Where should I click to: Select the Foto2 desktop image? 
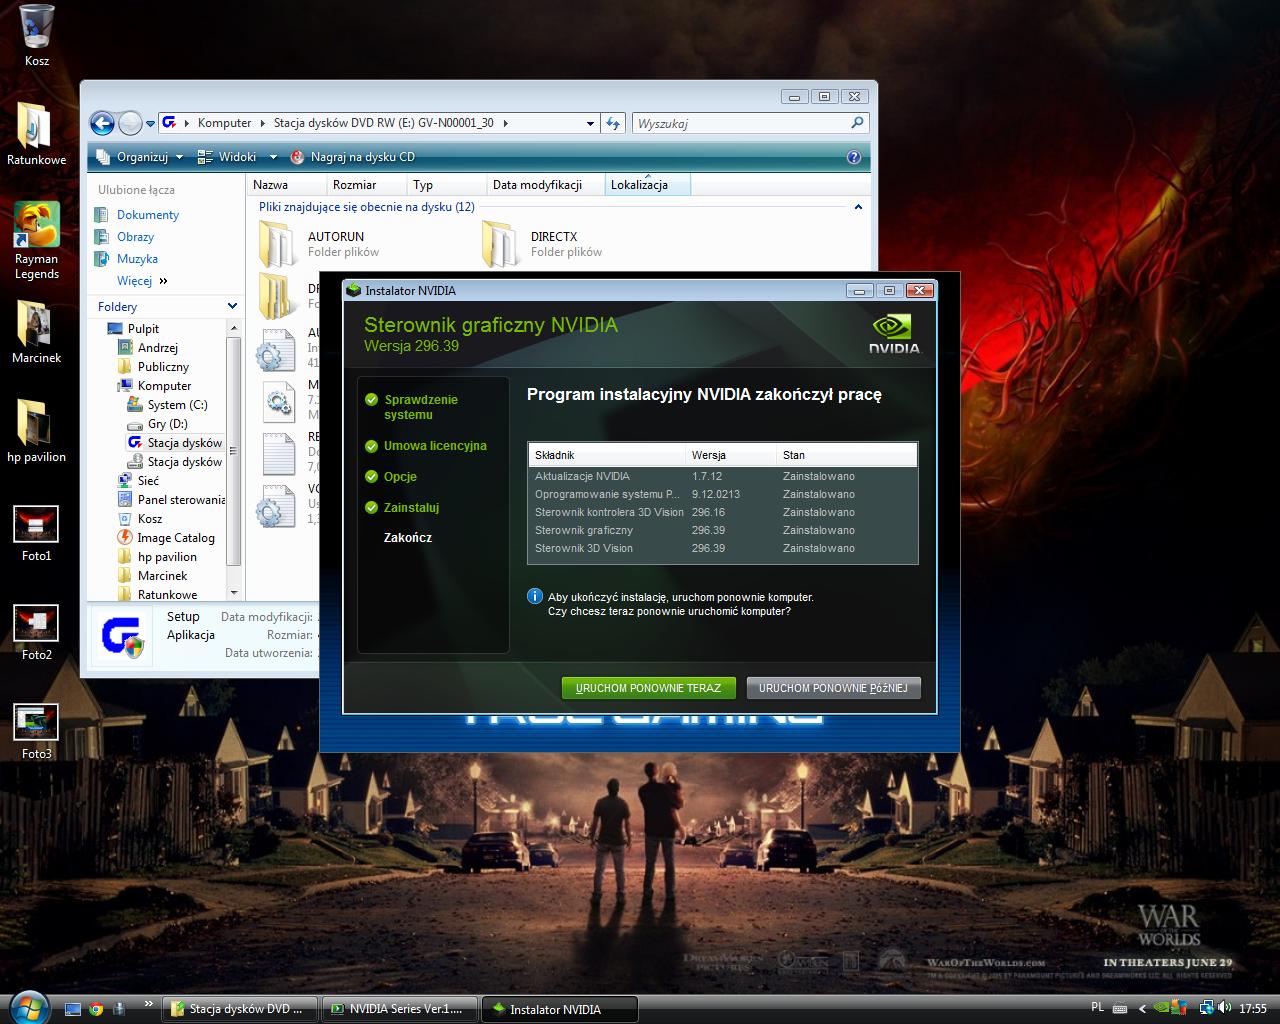37,632
